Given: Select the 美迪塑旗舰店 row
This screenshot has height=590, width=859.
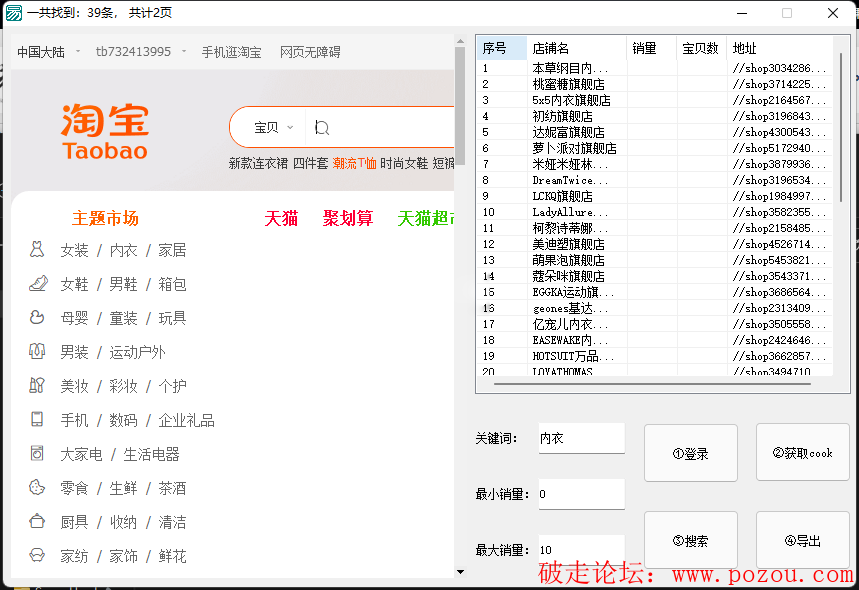Looking at the screenshot, I should coord(655,244).
